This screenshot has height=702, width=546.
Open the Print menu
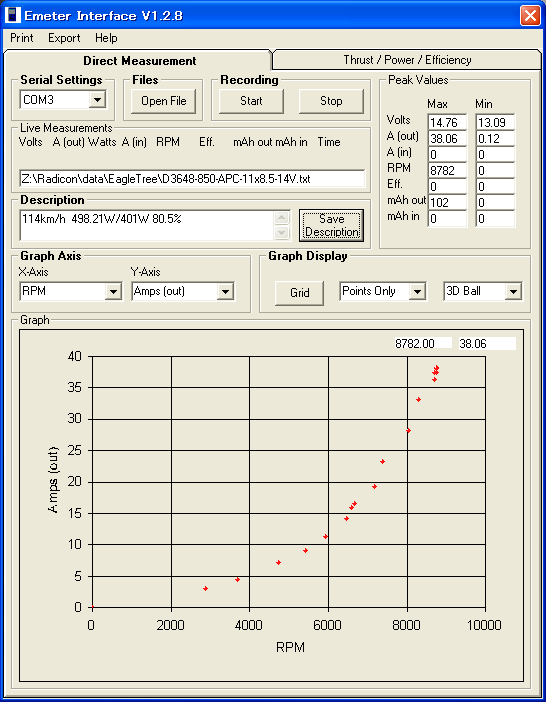[21, 38]
